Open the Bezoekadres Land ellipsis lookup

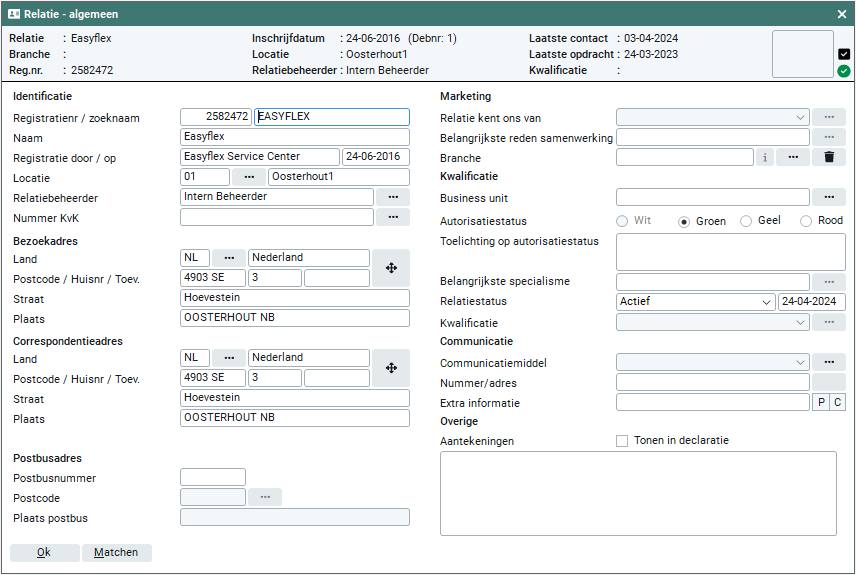click(229, 258)
